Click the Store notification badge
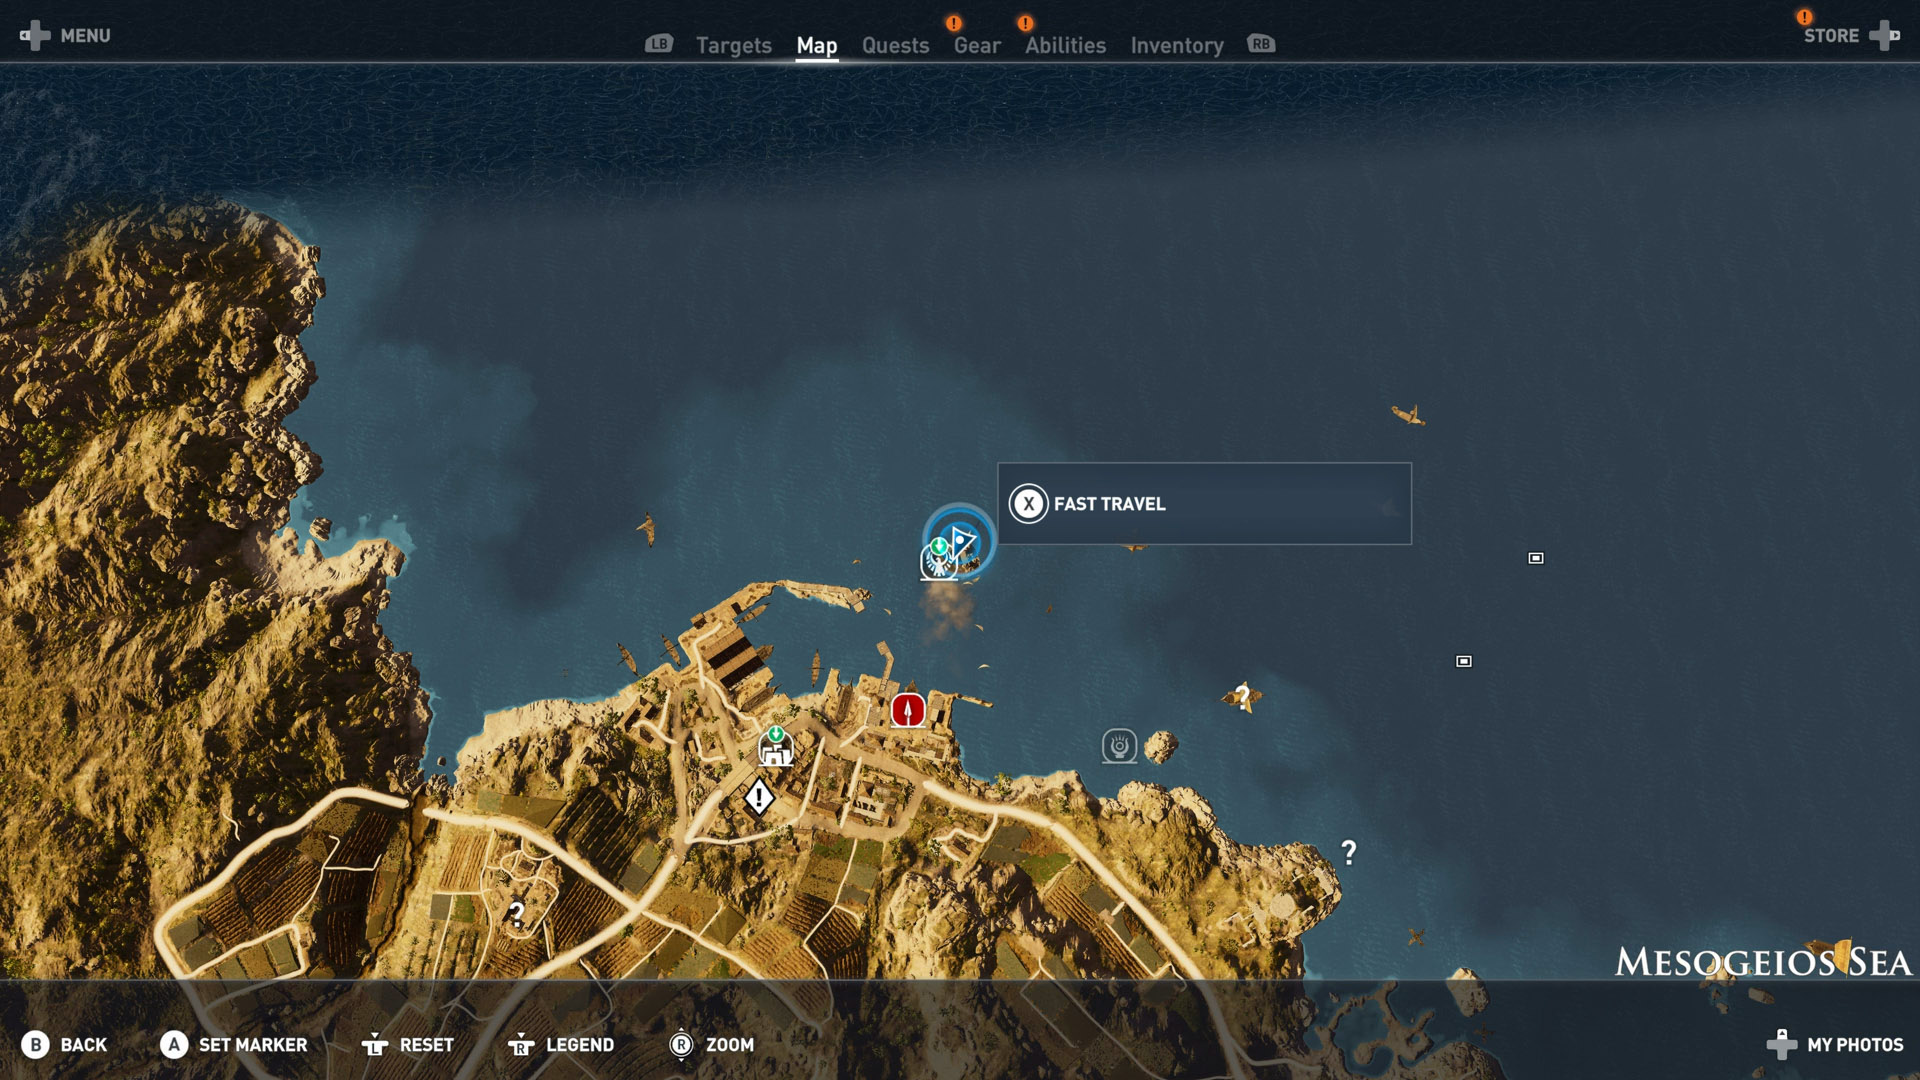Screen dimensions: 1920x1080 pos(1804,16)
